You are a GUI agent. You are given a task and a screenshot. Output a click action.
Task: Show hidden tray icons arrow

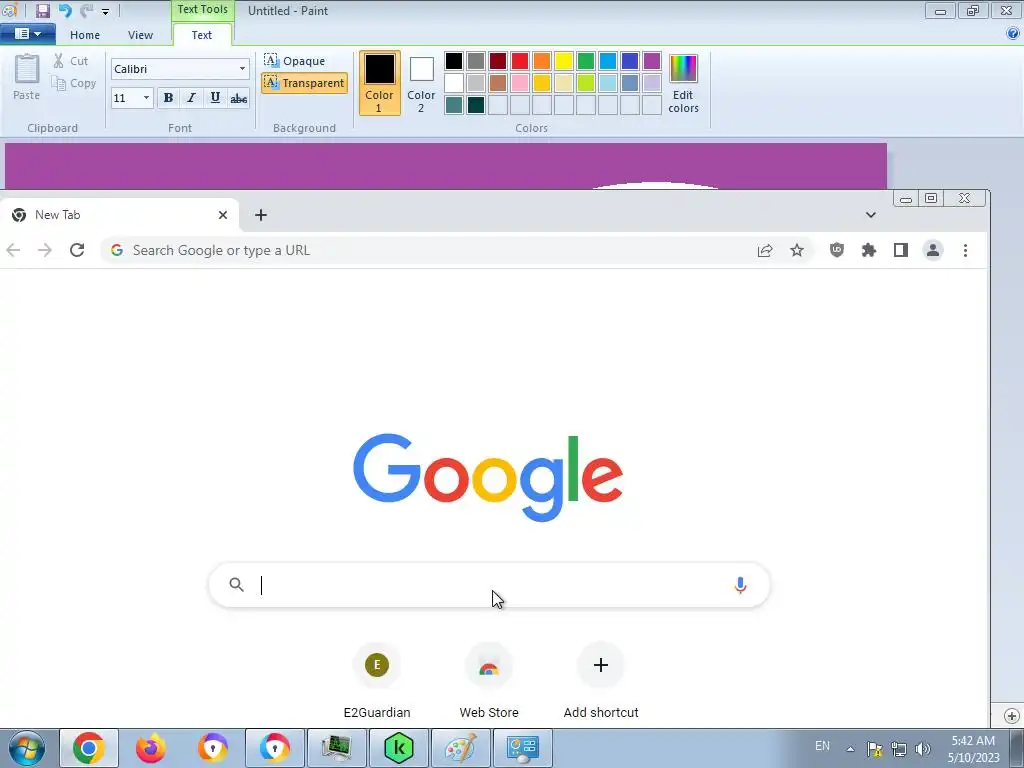tap(850, 749)
